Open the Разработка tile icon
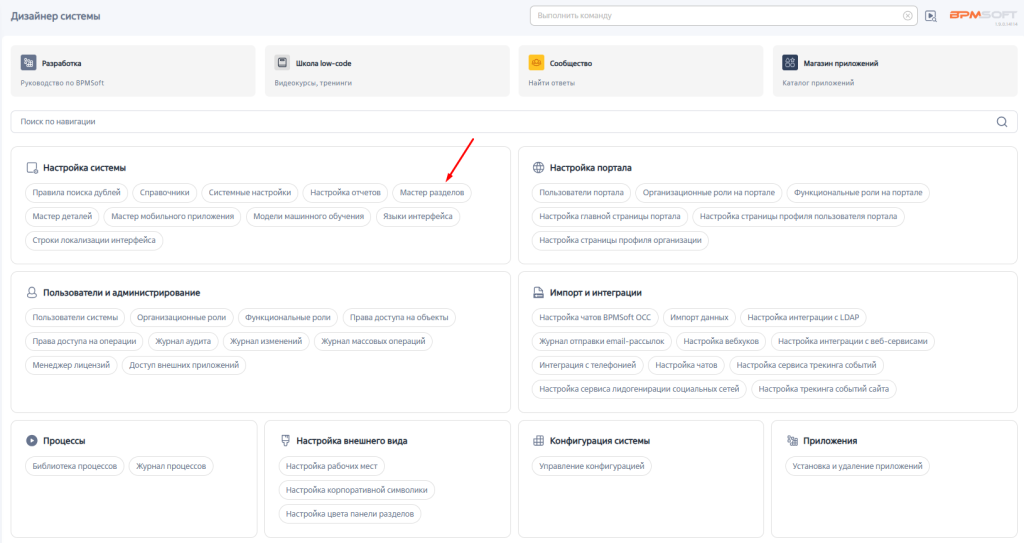The width and height of the screenshot is (1024, 543). click(x=28, y=63)
